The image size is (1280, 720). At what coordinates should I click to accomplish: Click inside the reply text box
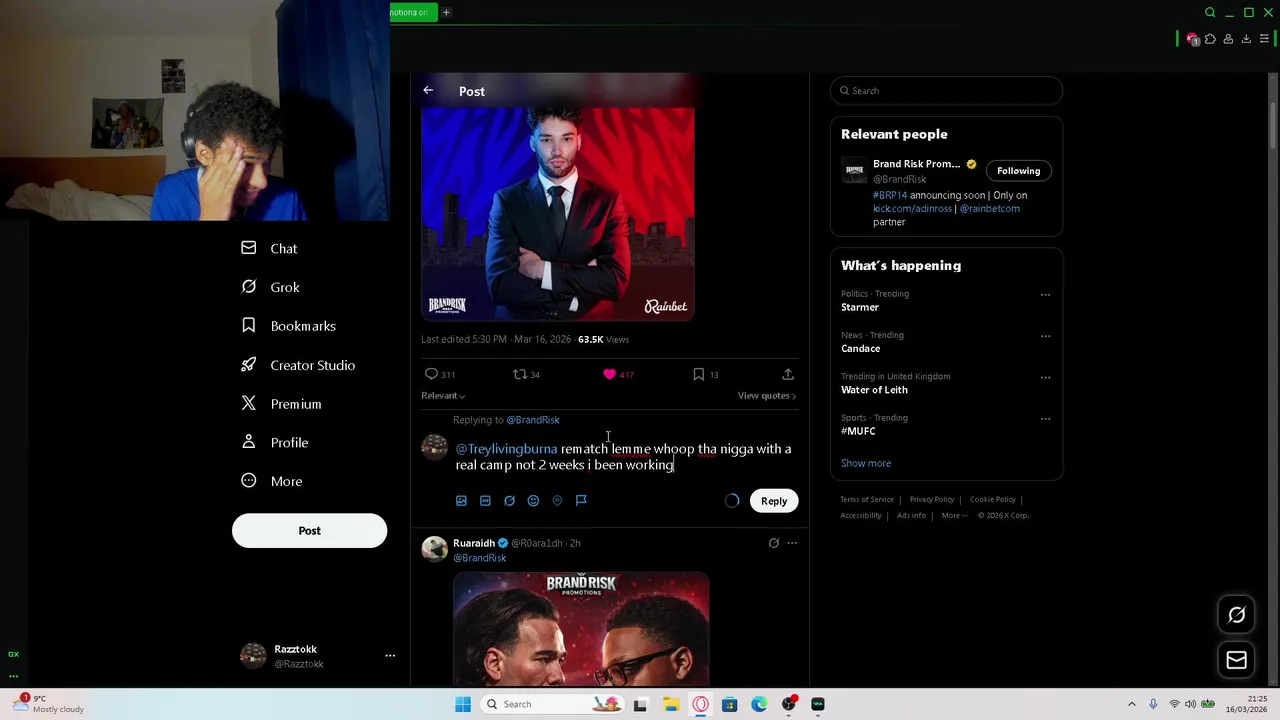[624, 457]
